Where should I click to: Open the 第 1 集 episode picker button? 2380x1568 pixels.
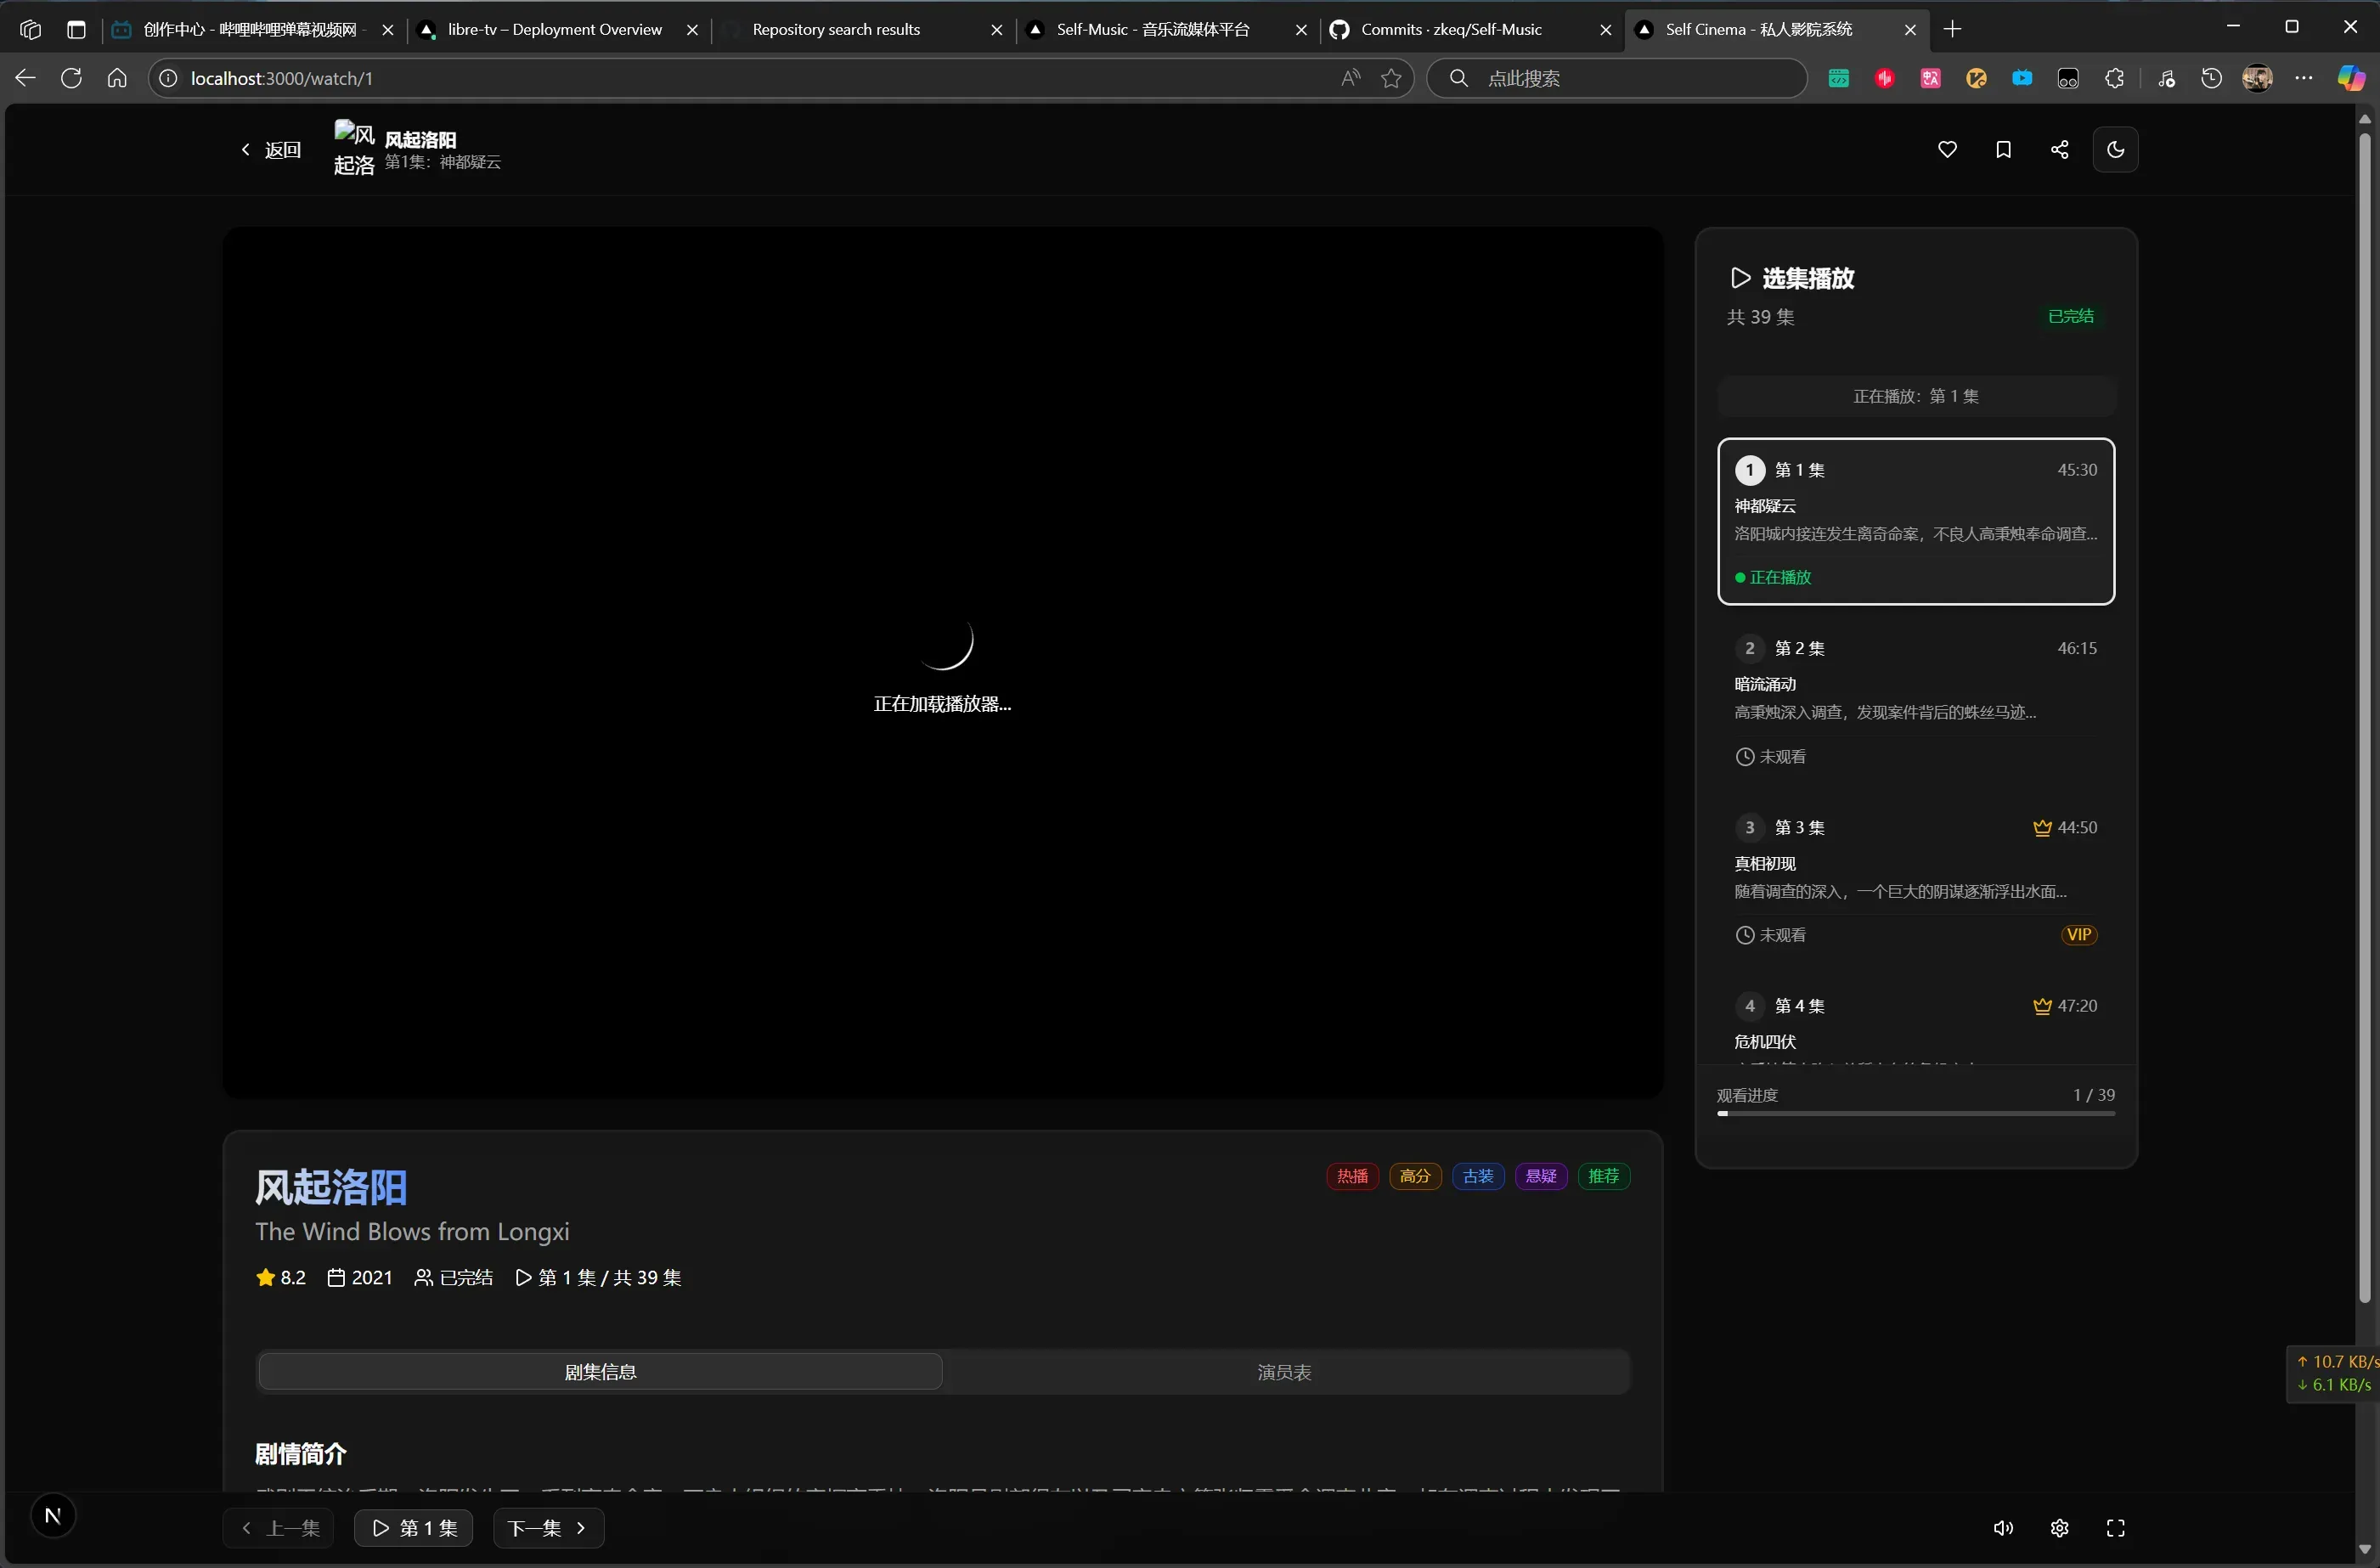(x=414, y=1528)
